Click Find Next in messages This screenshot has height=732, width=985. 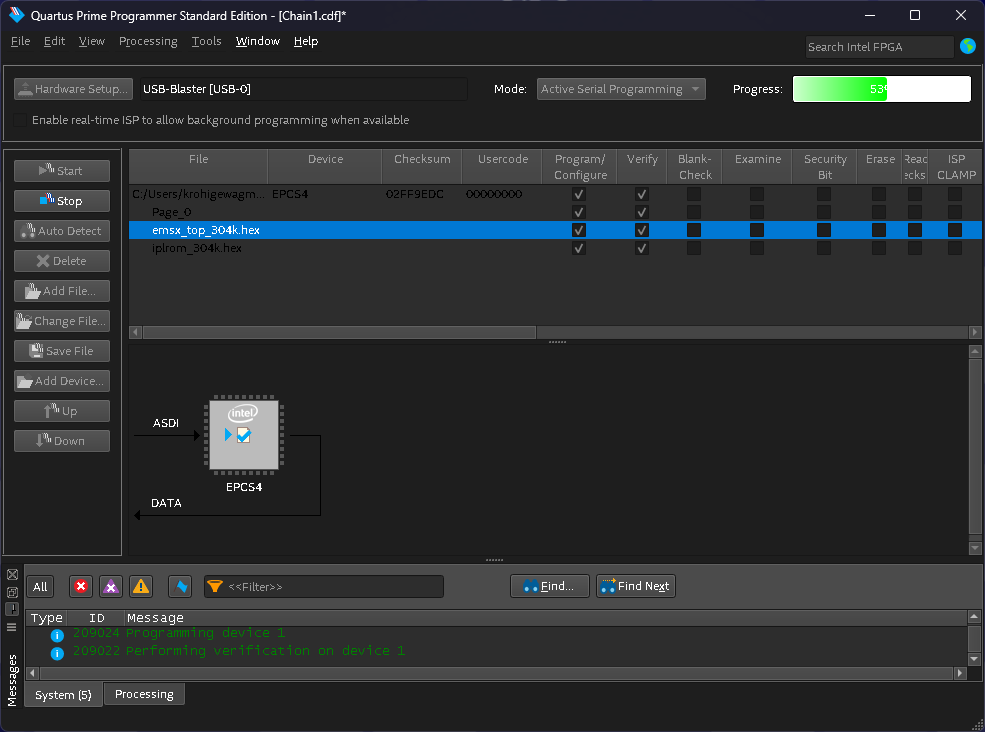(x=636, y=586)
